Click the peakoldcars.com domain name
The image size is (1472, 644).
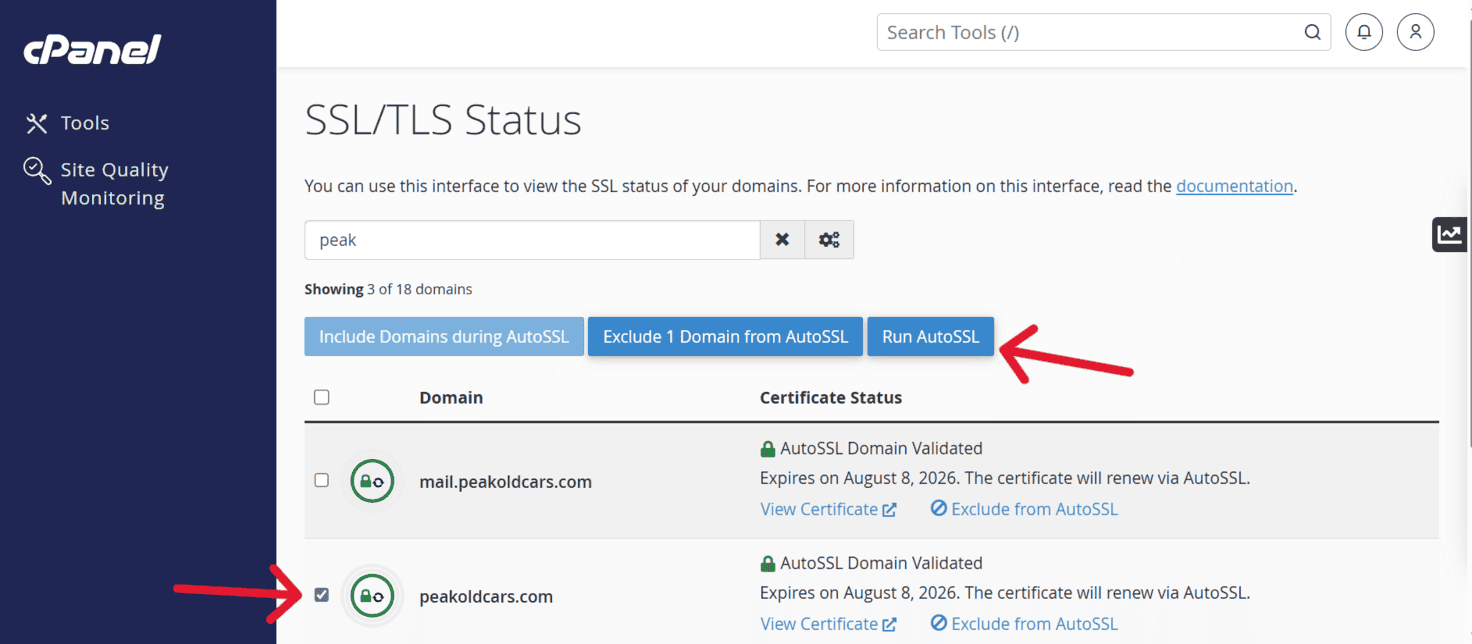tap(486, 597)
